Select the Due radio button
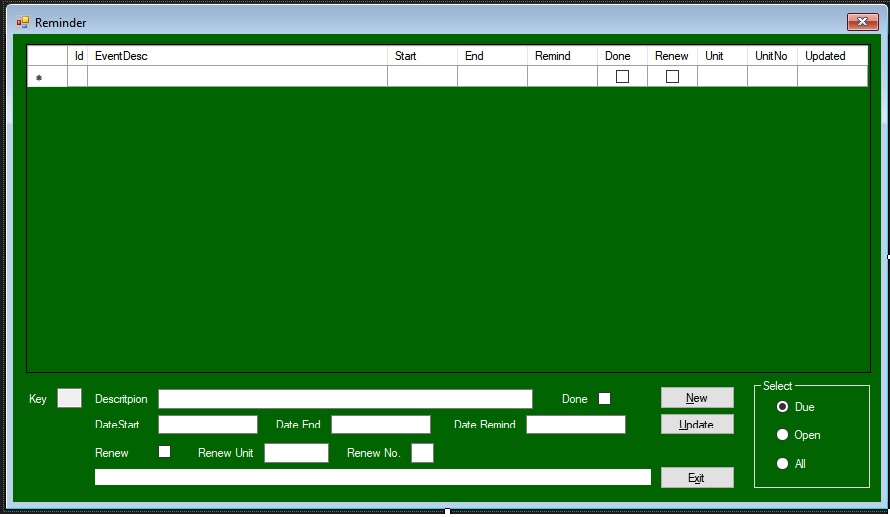Image resolution: width=890 pixels, height=517 pixels. click(x=783, y=407)
